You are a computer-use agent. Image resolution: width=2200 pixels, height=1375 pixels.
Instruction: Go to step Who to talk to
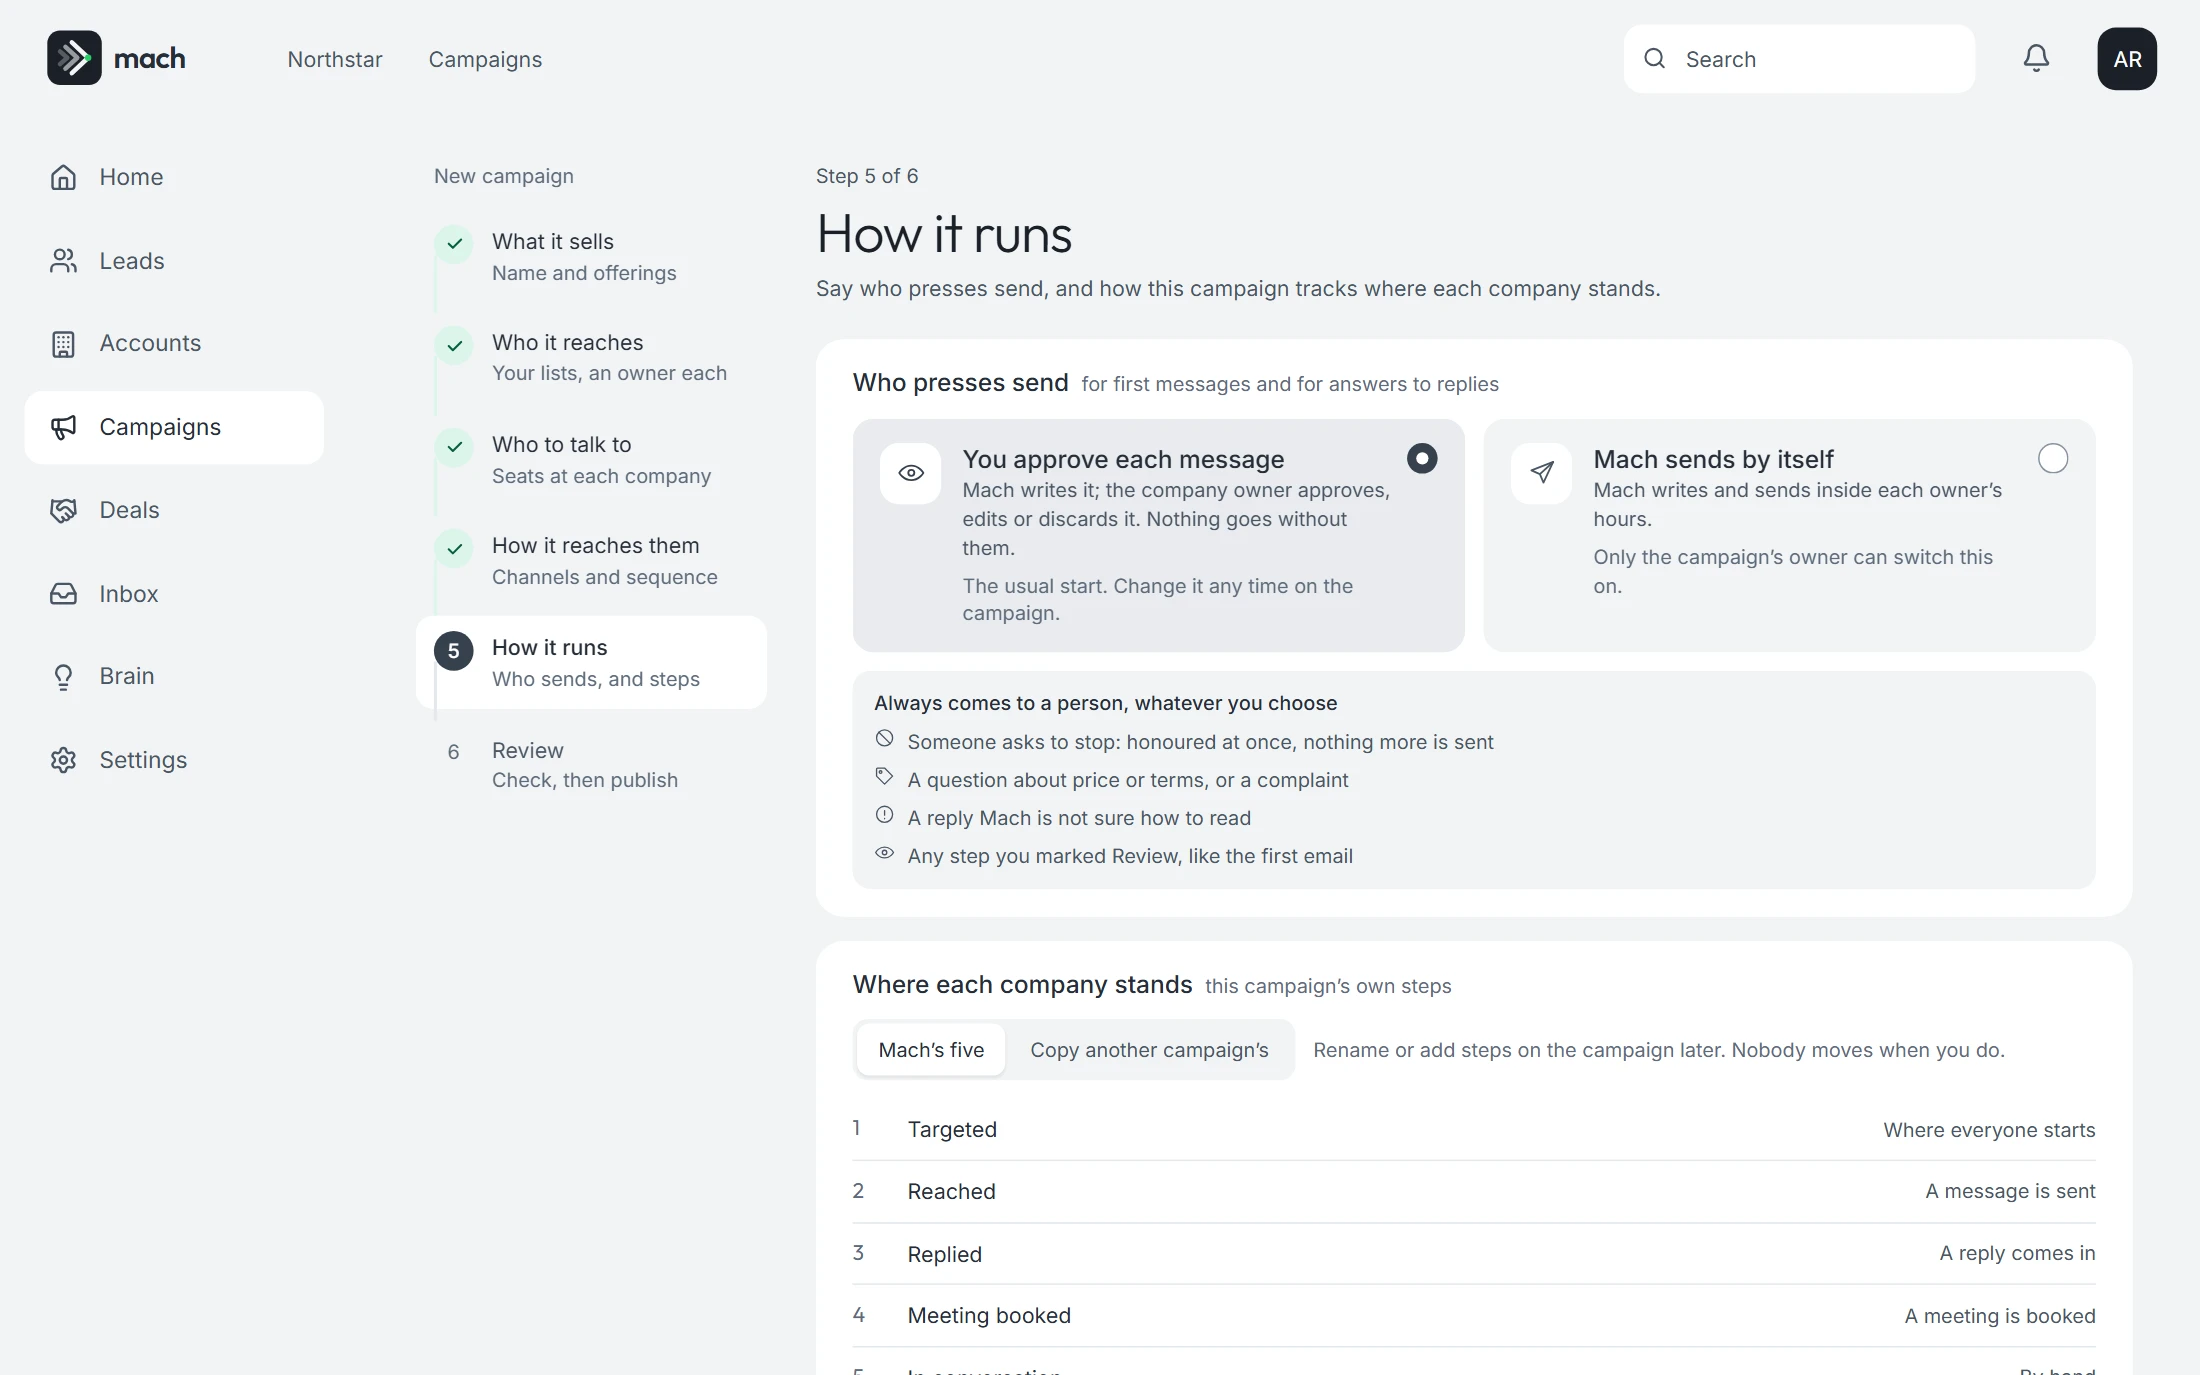pos(591,460)
